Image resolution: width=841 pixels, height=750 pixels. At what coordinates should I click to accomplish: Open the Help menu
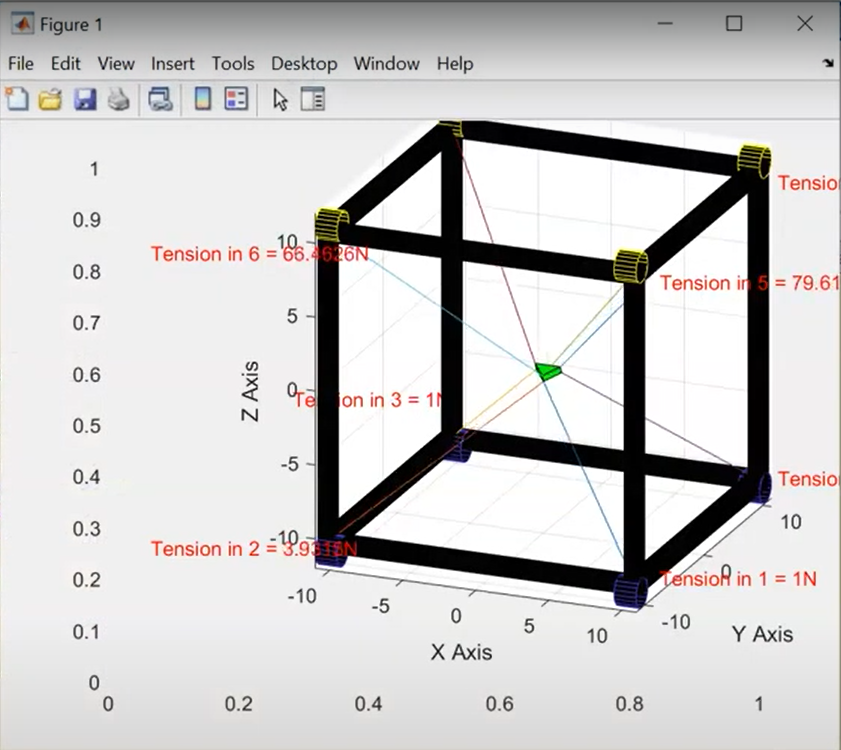455,64
